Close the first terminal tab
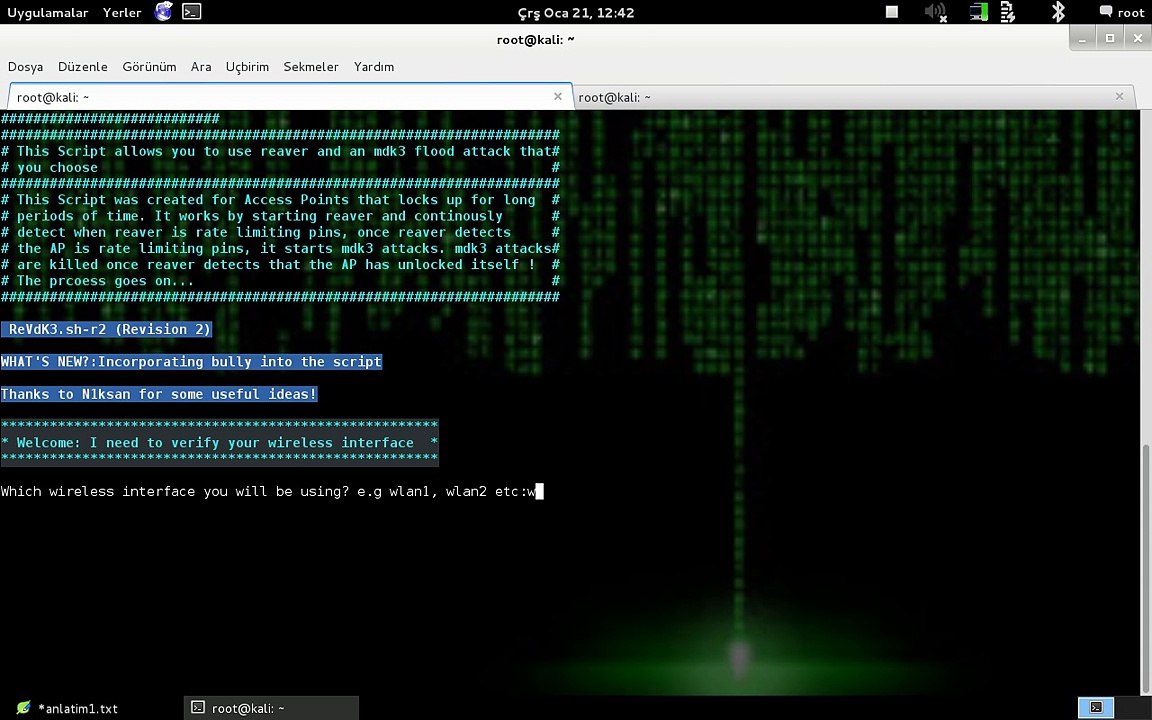Image resolution: width=1152 pixels, height=720 pixels. [558, 96]
